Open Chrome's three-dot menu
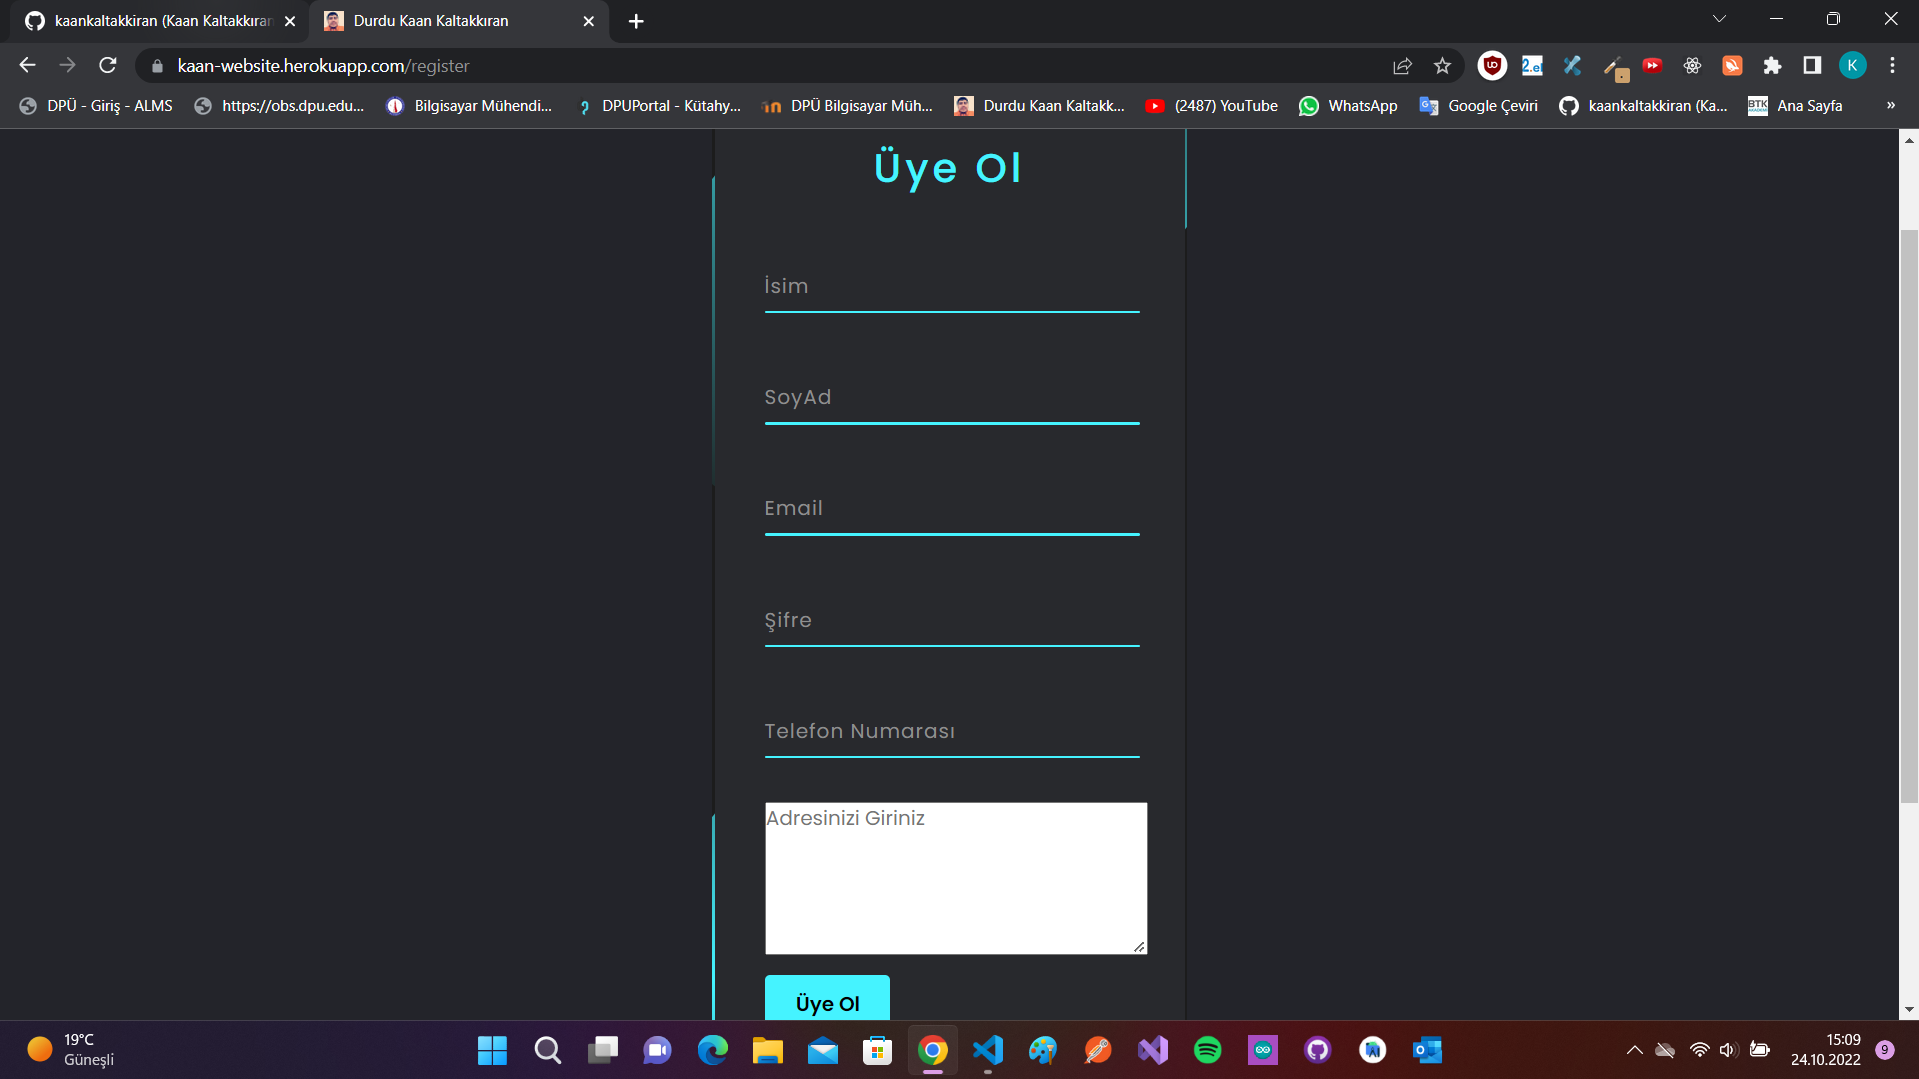The width and height of the screenshot is (1919, 1079). tap(1892, 65)
